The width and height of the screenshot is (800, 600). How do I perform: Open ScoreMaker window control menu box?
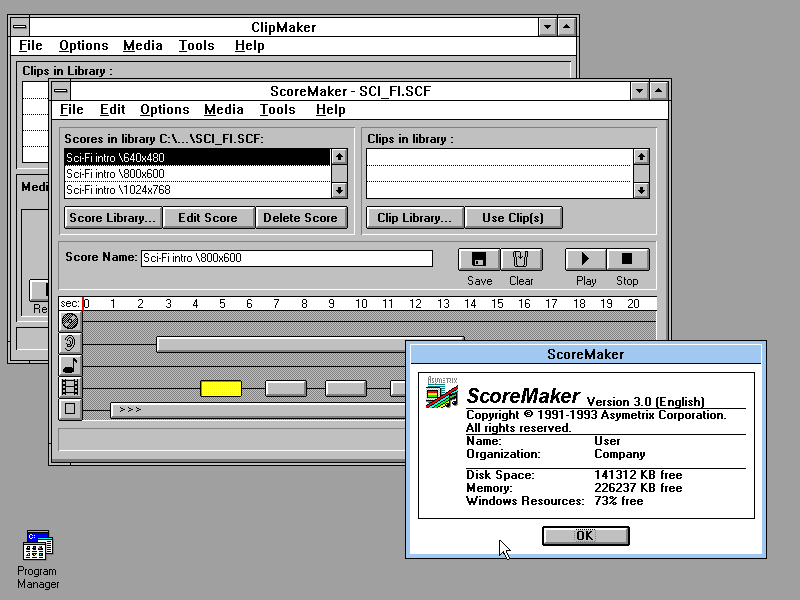[61, 91]
